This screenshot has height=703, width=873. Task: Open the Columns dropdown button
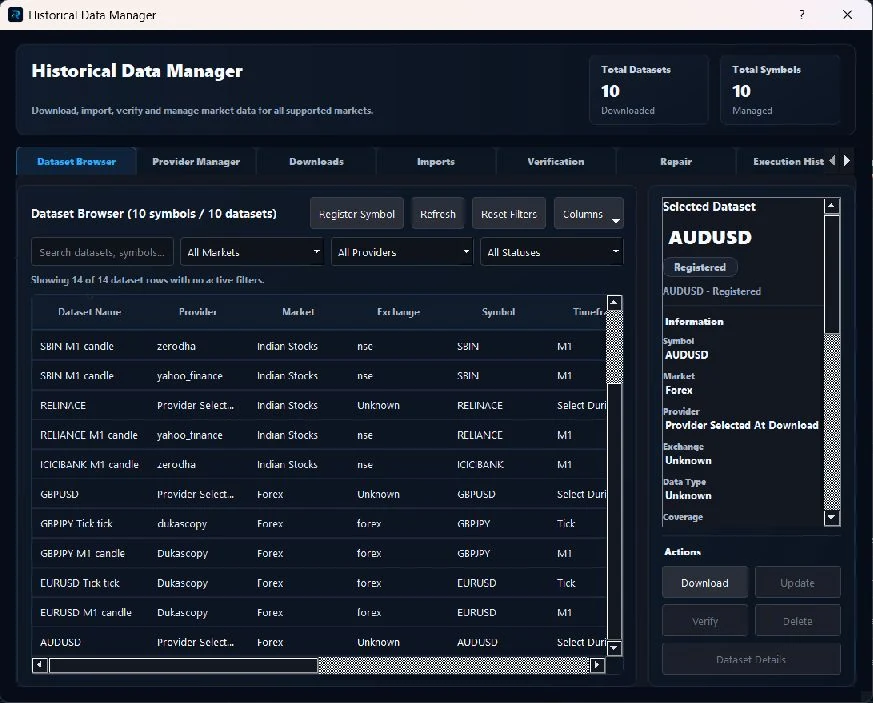click(x=588, y=214)
